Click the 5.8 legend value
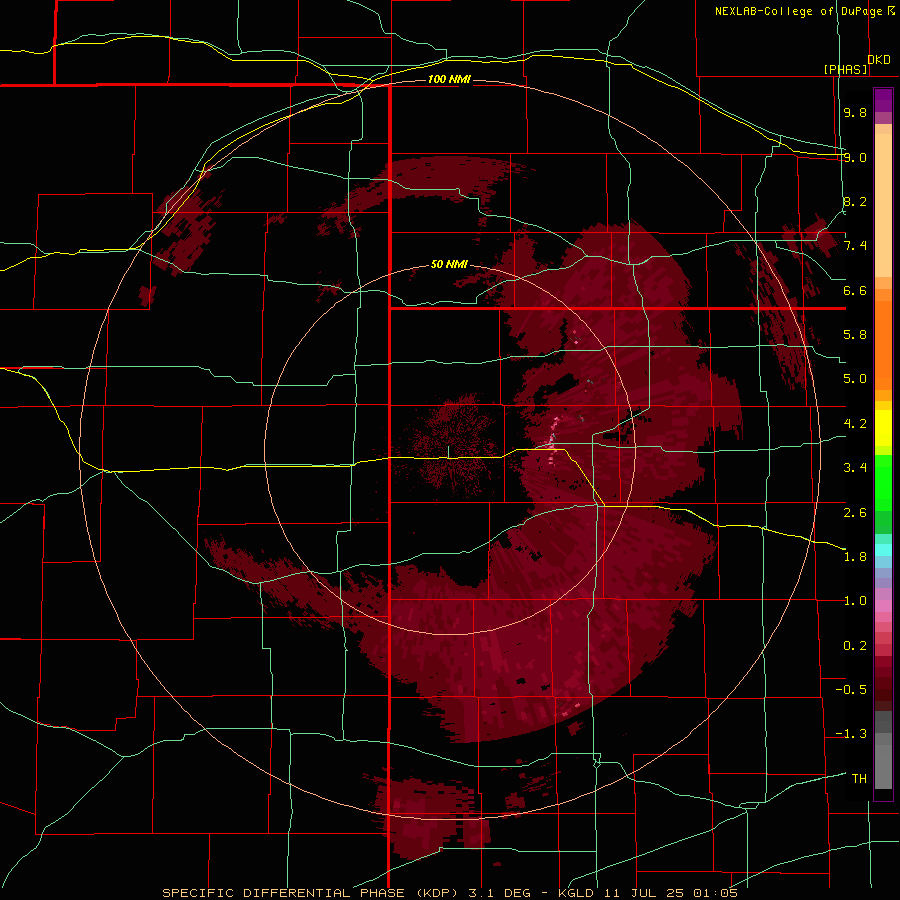The image size is (900, 900). click(855, 335)
